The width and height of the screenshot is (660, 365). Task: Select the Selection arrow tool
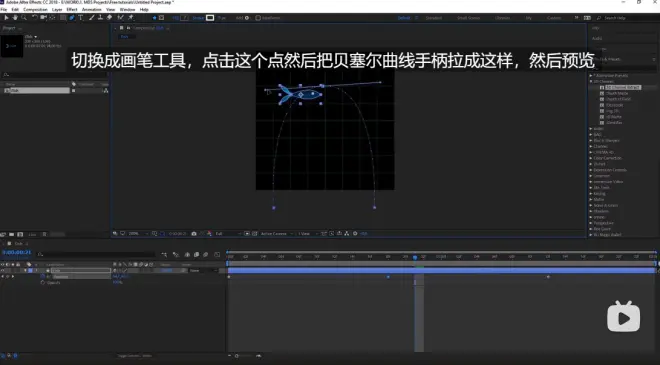tap(6, 18)
